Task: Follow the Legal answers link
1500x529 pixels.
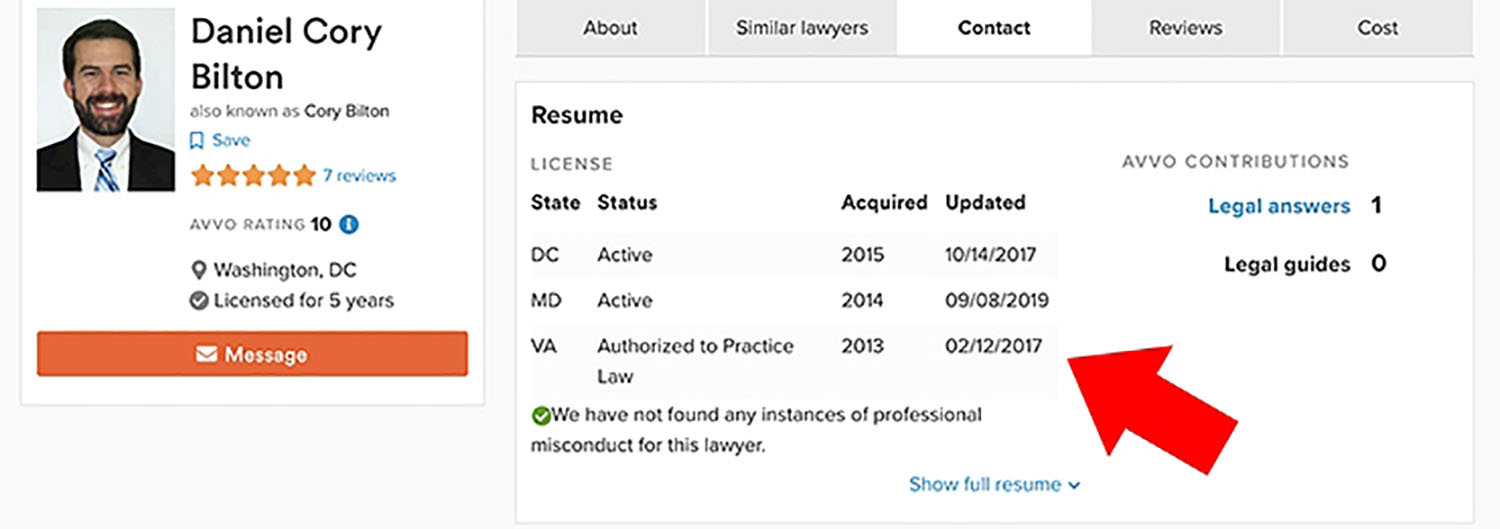Action: click(1279, 207)
